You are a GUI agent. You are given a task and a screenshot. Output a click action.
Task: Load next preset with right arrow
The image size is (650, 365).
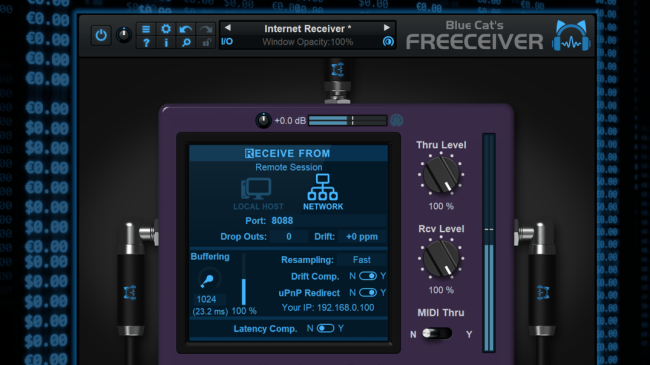click(x=387, y=28)
